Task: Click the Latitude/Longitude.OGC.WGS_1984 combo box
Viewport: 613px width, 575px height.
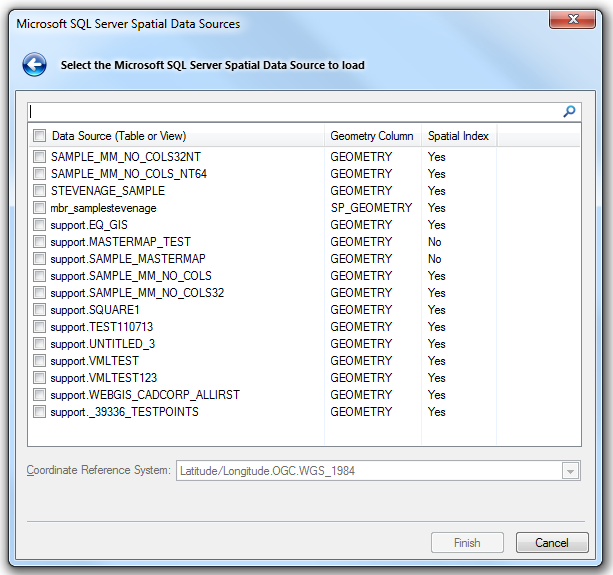Action: click(378, 471)
